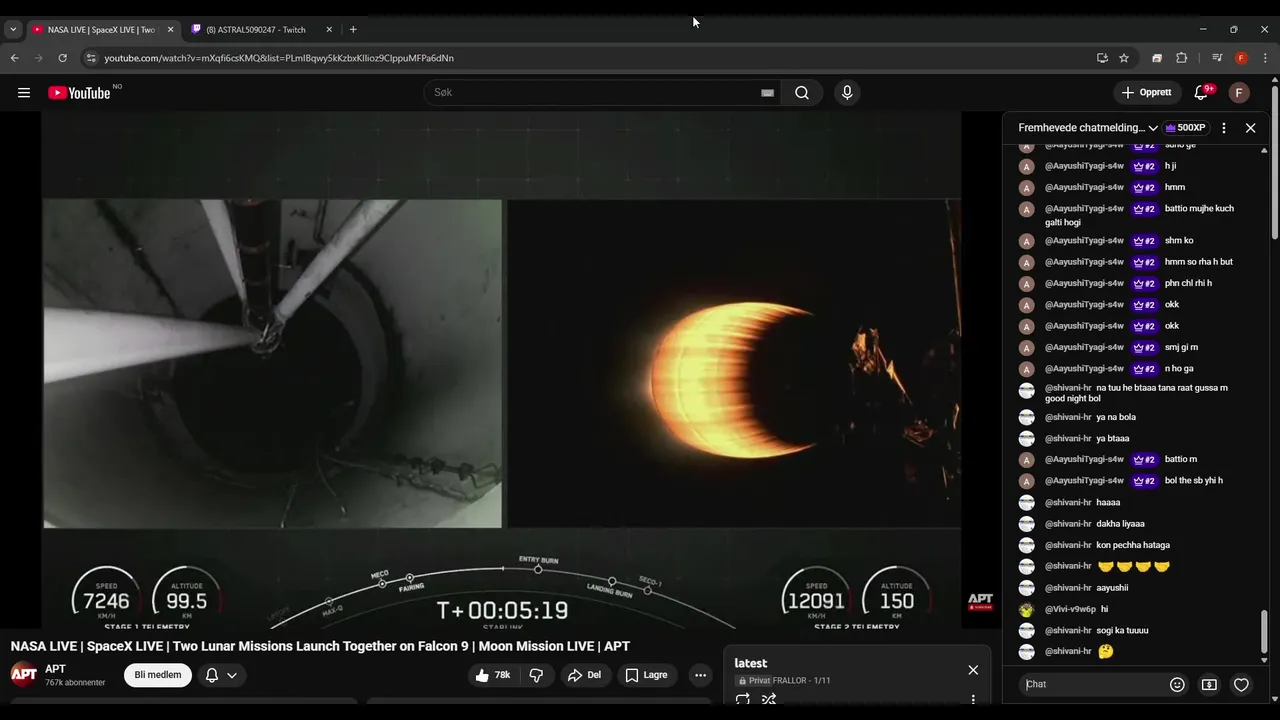The width and height of the screenshot is (1280, 720).
Task: Go back in browser
Action: click(x=14, y=58)
